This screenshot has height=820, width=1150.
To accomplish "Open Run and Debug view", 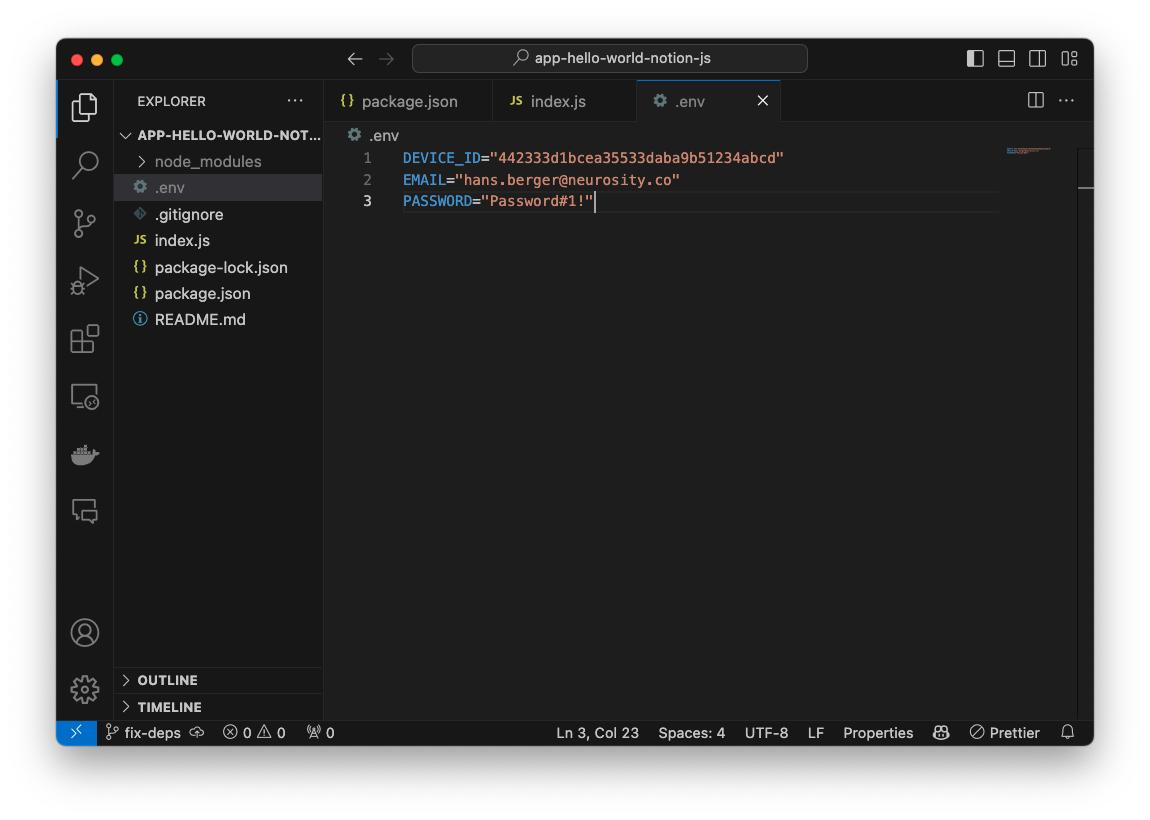I will (x=85, y=281).
